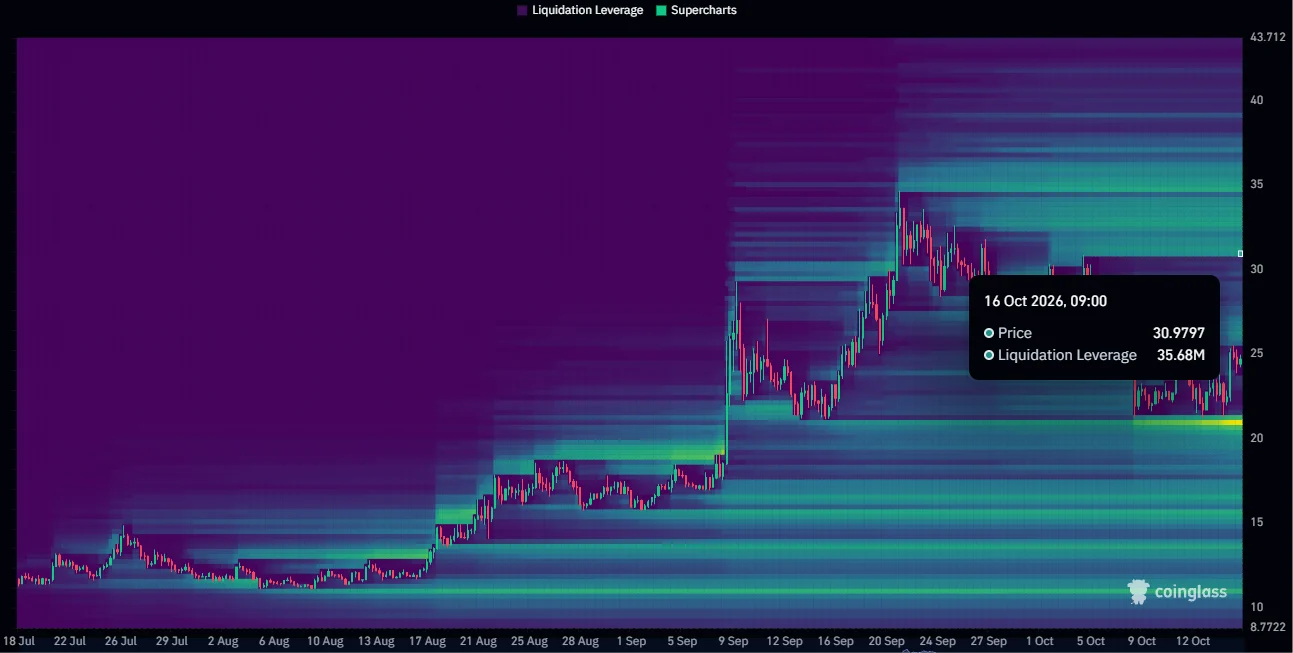Click the crosshair marker on right axis
The width and height of the screenshot is (1293, 653).
(x=1241, y=254)
